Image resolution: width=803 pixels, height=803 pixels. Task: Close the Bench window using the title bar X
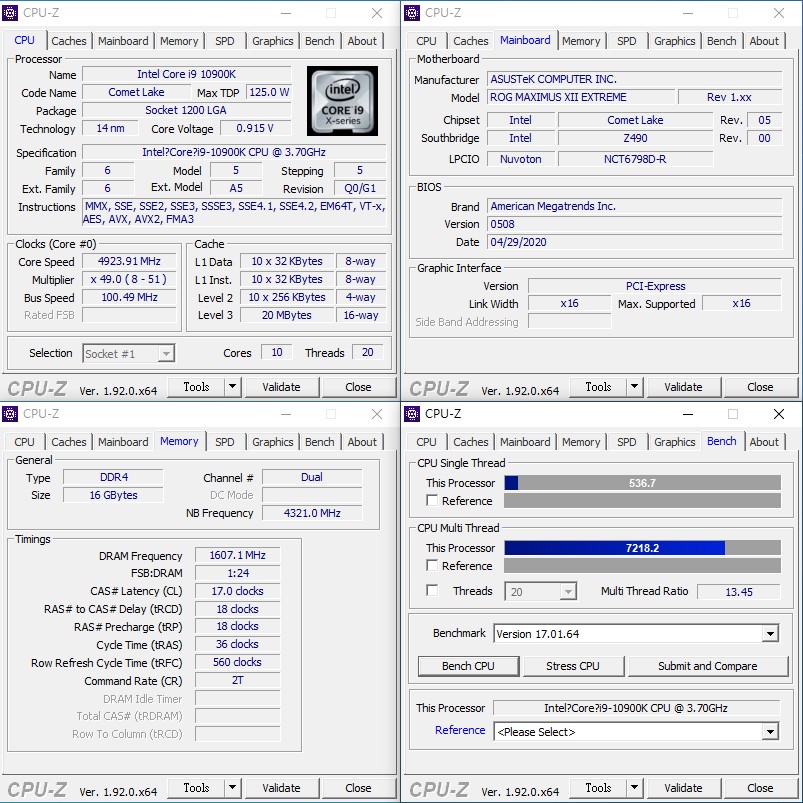point(778,414)
